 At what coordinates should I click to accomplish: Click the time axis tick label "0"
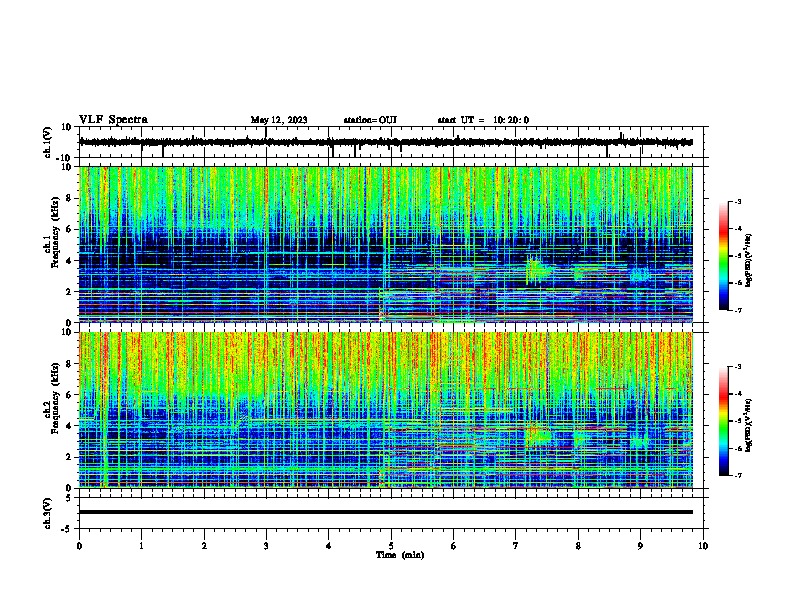(79, 546)
